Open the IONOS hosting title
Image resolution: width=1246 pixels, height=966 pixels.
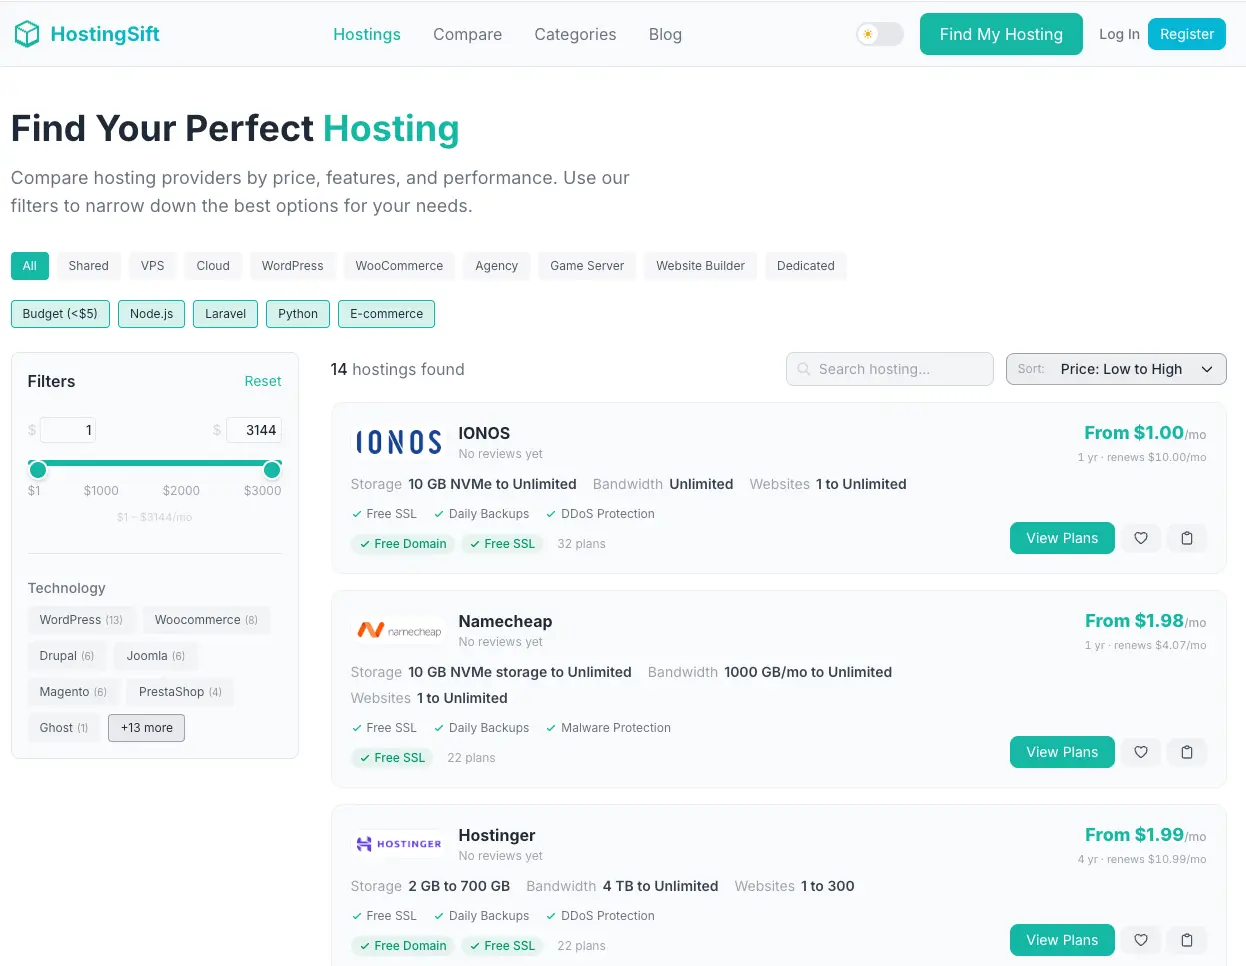point(484,433)
